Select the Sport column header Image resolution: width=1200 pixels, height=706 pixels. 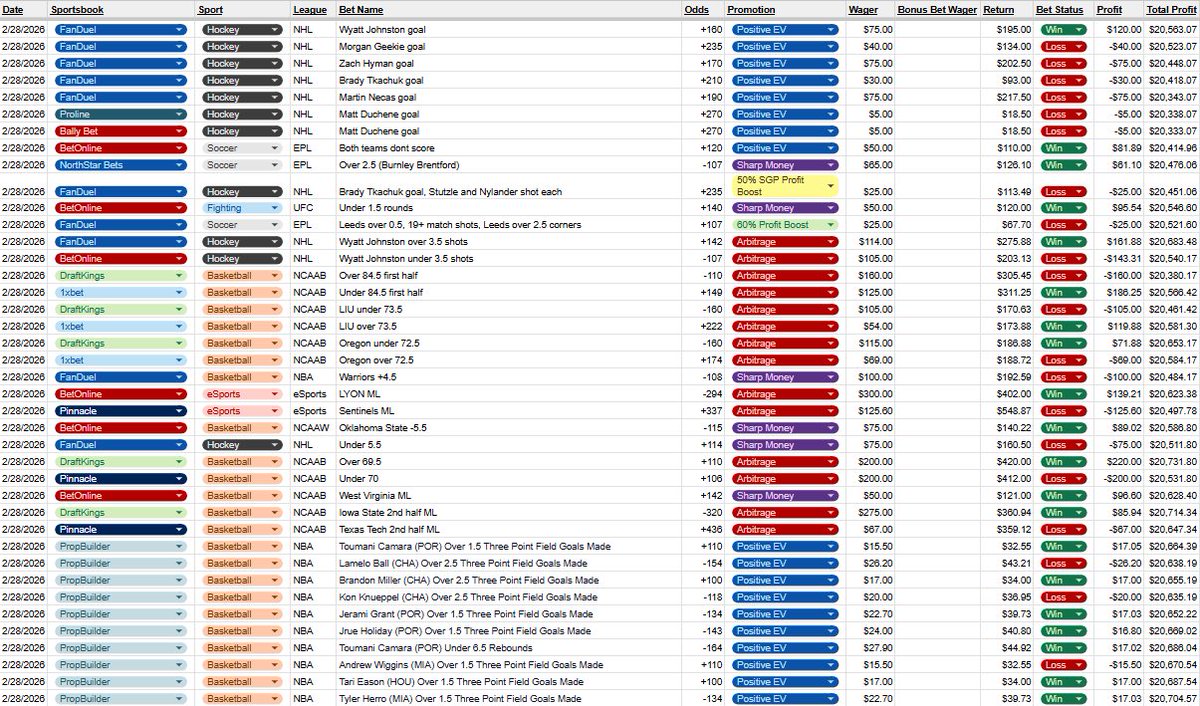[x=243, y=9]
